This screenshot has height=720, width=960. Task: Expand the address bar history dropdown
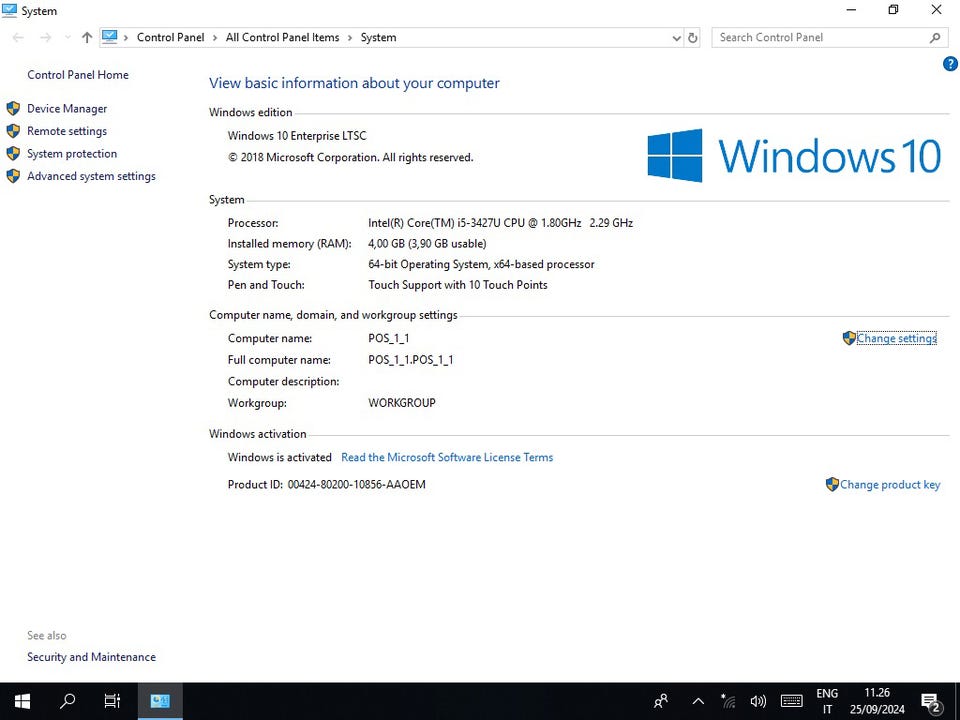point(677,38)
